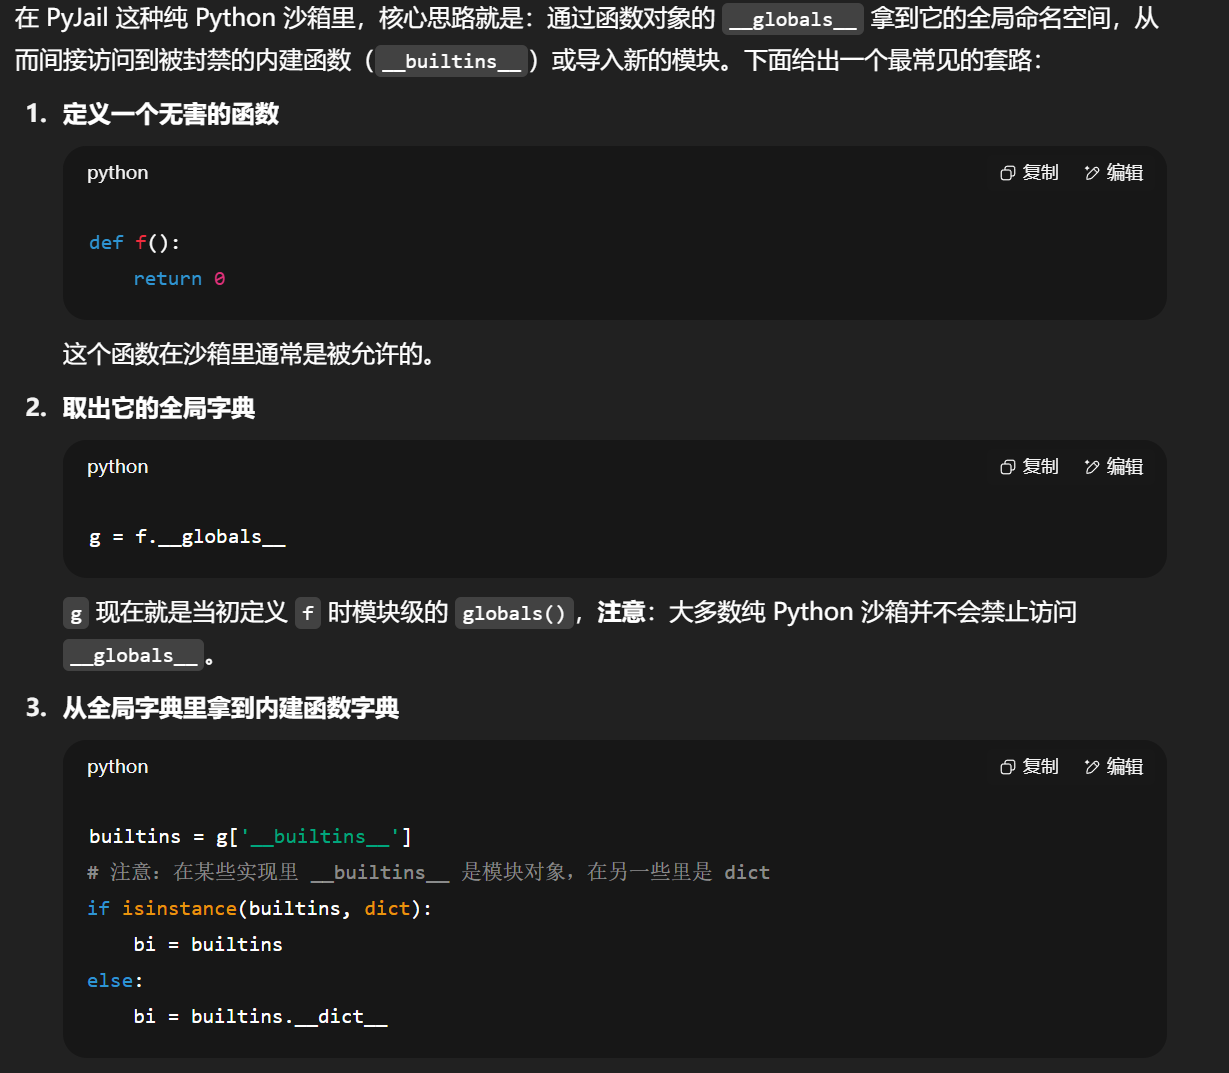The width and height of the screenshot is (1229, 1073).
Task: Click copy icon in 'g = f.__globals__' block
Action: 1007,467
